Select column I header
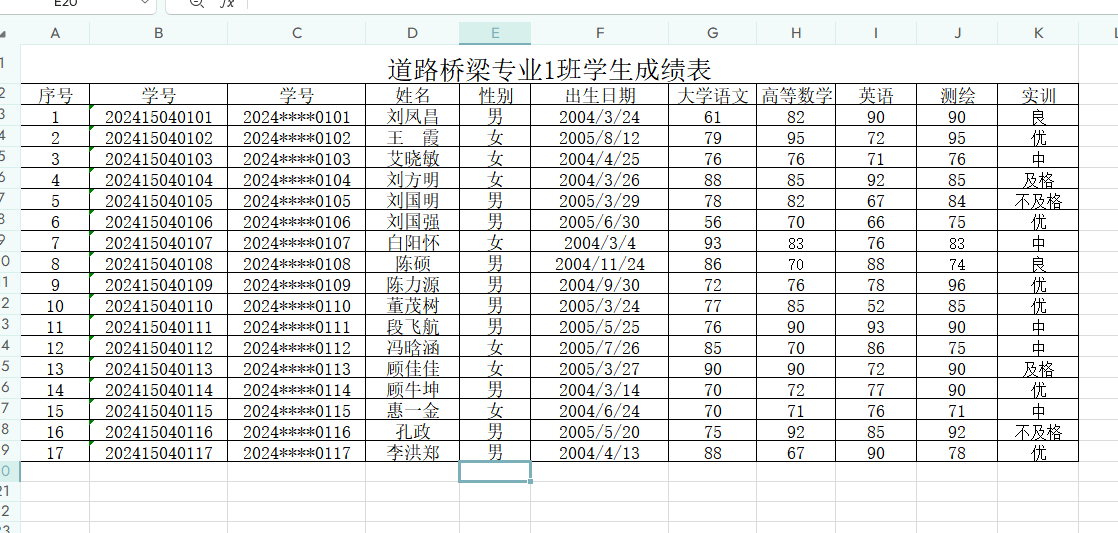 pos(876,33)
